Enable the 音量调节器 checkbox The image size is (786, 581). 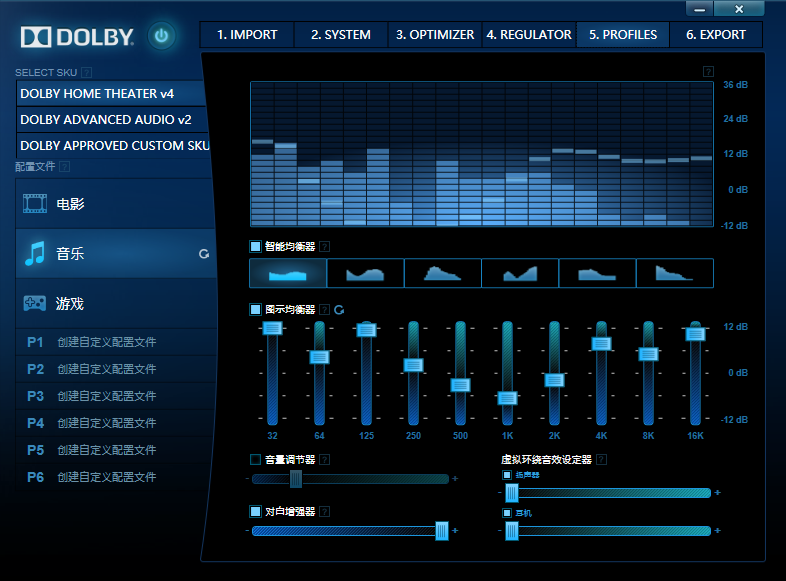point(255,459)
